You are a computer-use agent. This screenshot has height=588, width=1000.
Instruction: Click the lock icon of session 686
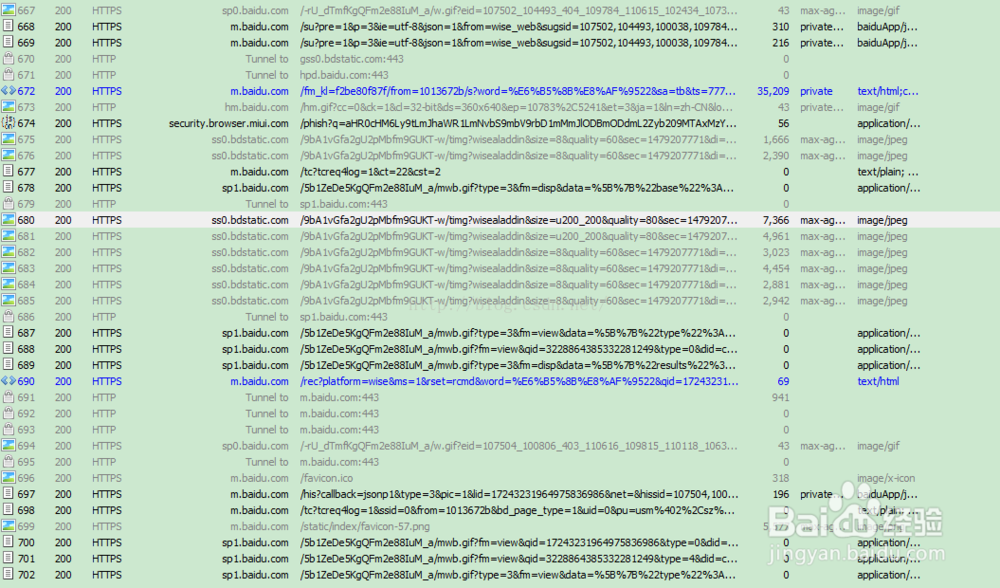pos(8,316)
